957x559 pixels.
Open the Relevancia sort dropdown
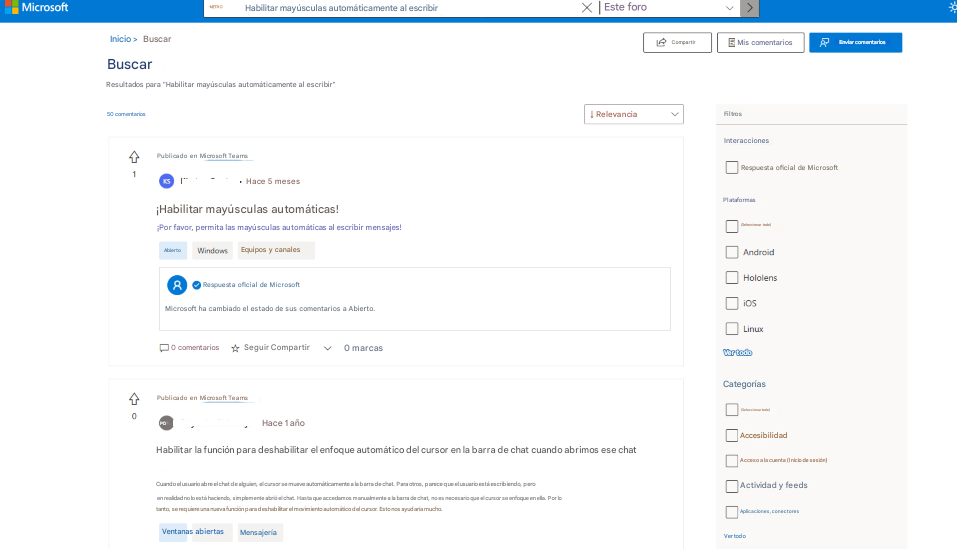[634, 114]
